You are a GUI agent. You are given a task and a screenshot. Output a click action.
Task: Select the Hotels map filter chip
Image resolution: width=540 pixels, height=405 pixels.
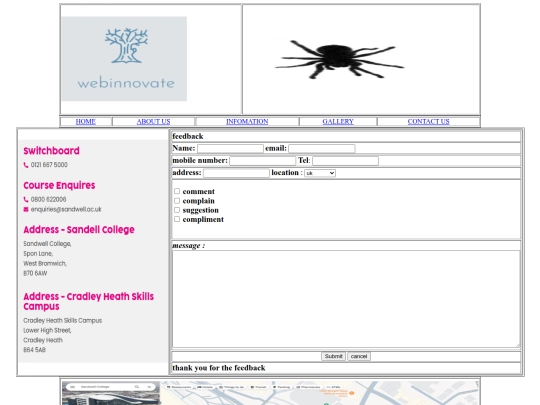(205, 387)
